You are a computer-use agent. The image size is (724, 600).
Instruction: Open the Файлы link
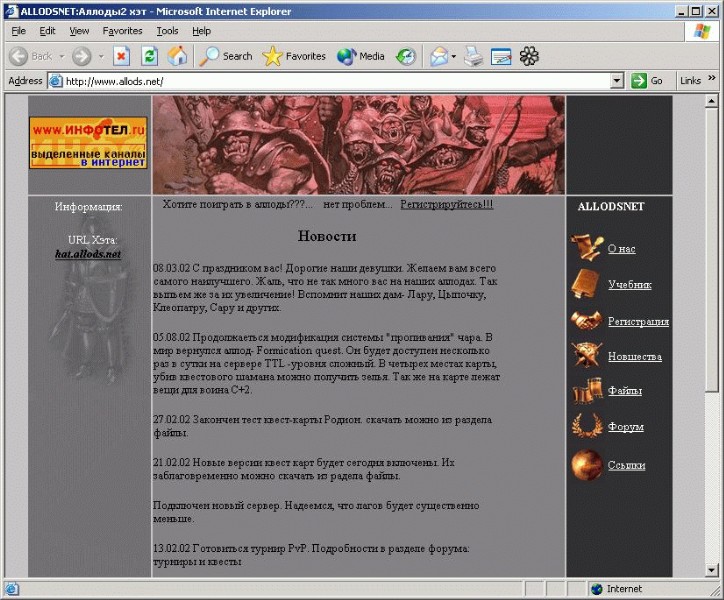tap(625, 391)
